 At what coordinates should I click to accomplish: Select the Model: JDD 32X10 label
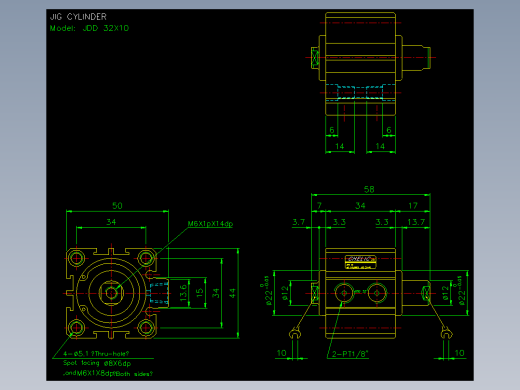click(x=89, y=28)
